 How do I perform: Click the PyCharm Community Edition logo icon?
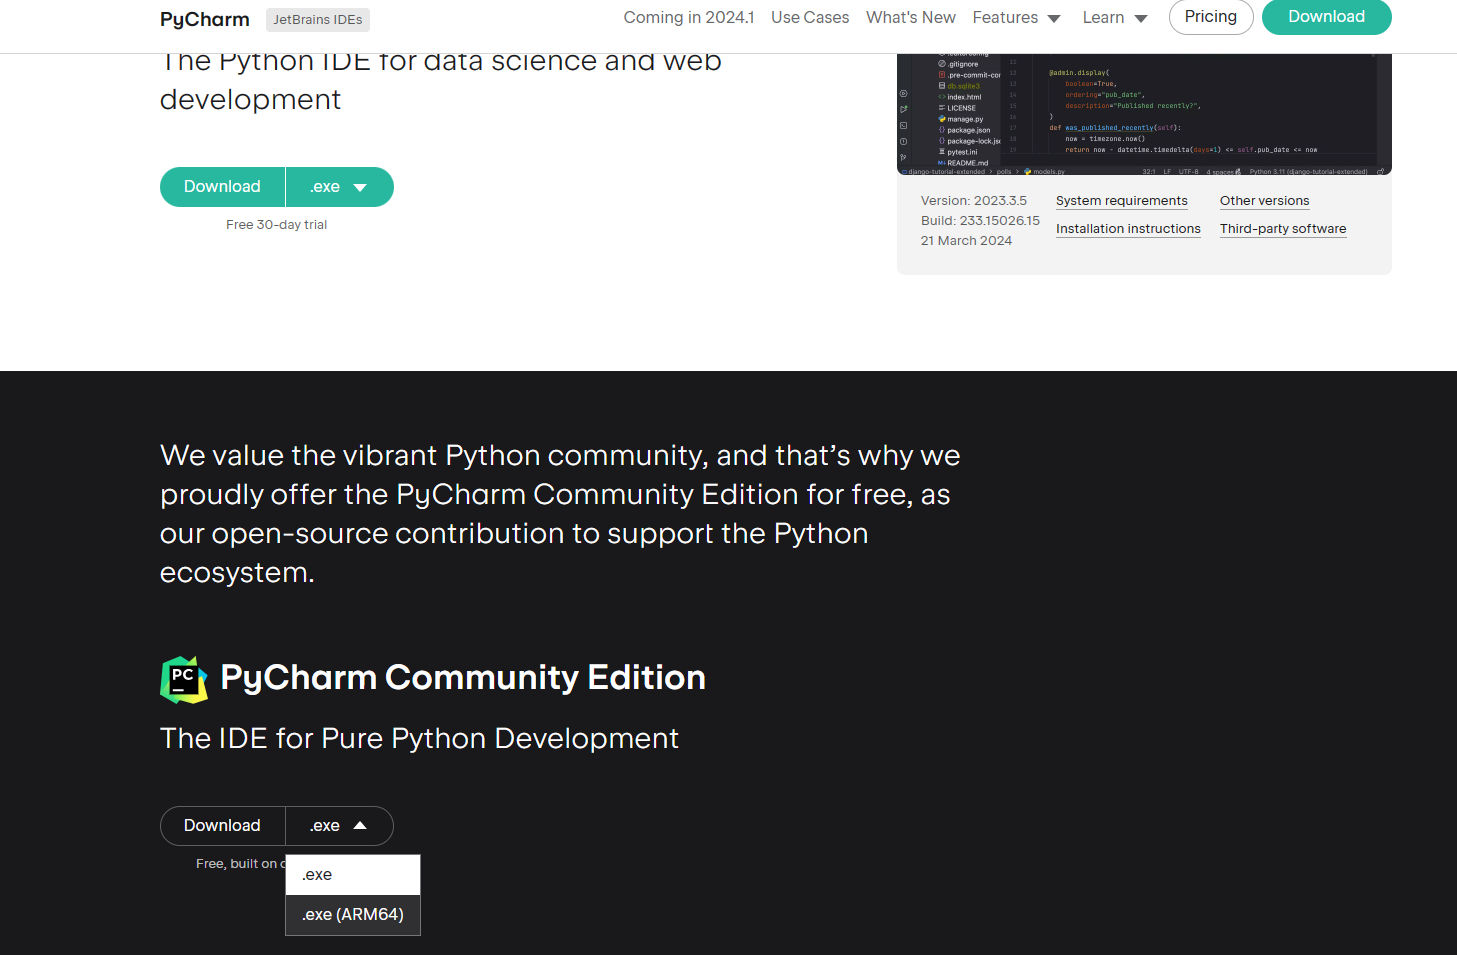coord(184,679)
